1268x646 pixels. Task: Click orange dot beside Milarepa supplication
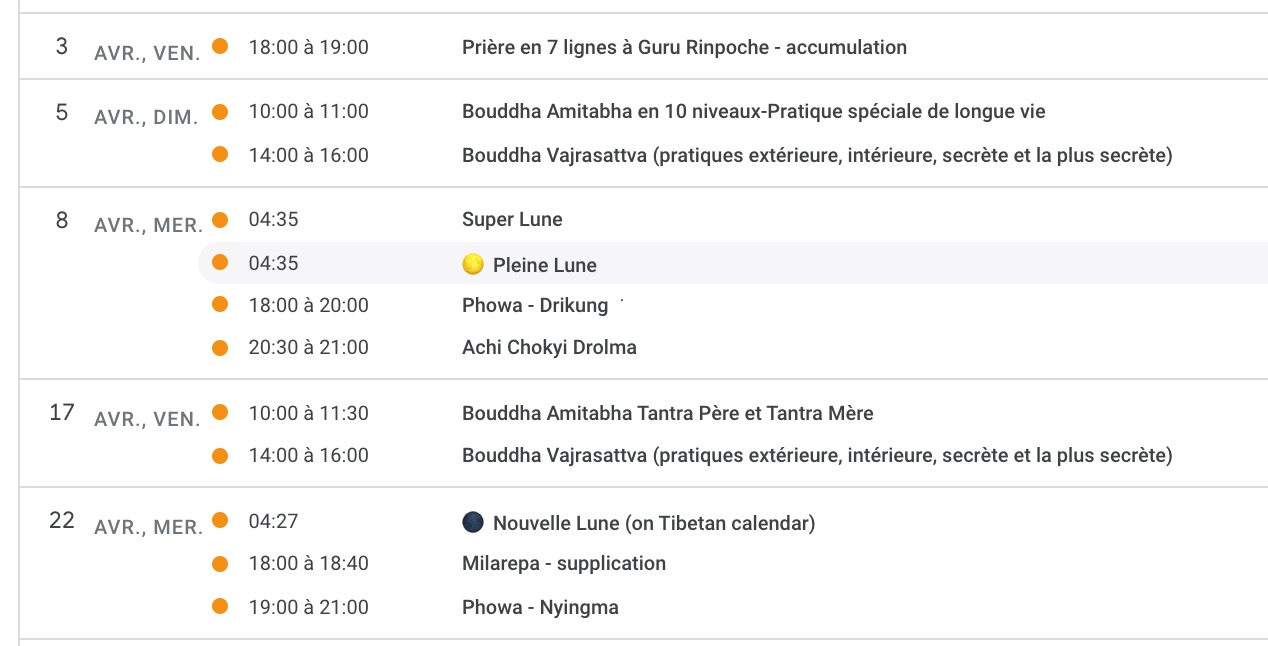(x=220, y=564)
